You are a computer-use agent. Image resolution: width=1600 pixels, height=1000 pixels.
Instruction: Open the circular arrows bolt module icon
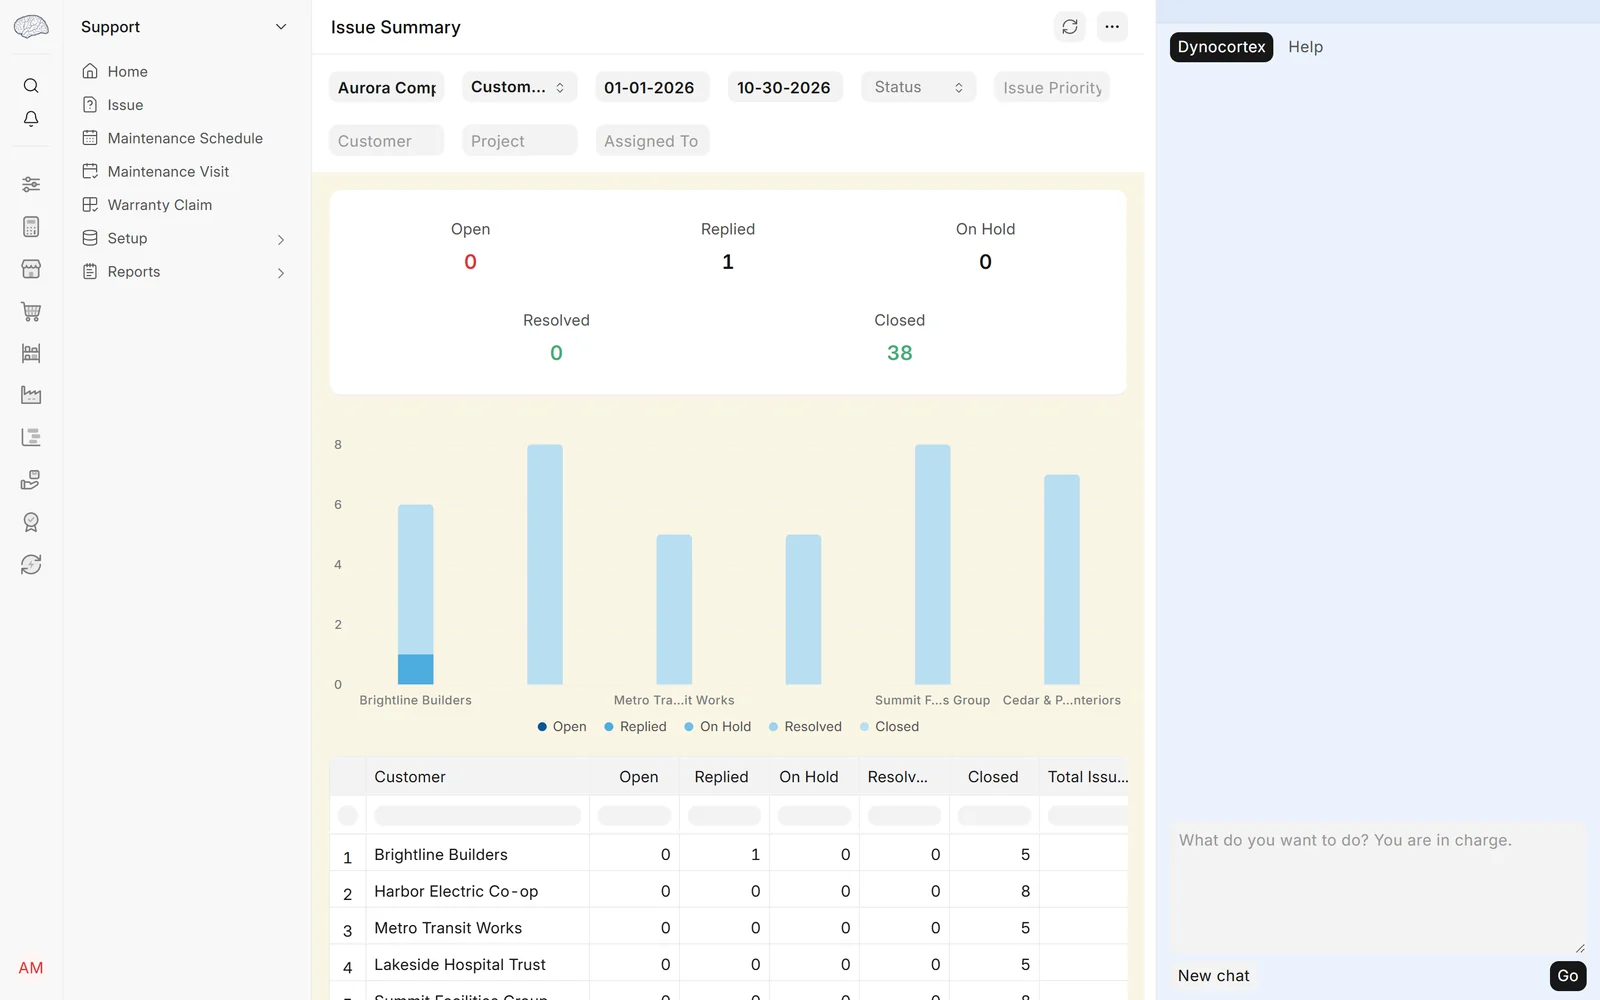[31, 564]
